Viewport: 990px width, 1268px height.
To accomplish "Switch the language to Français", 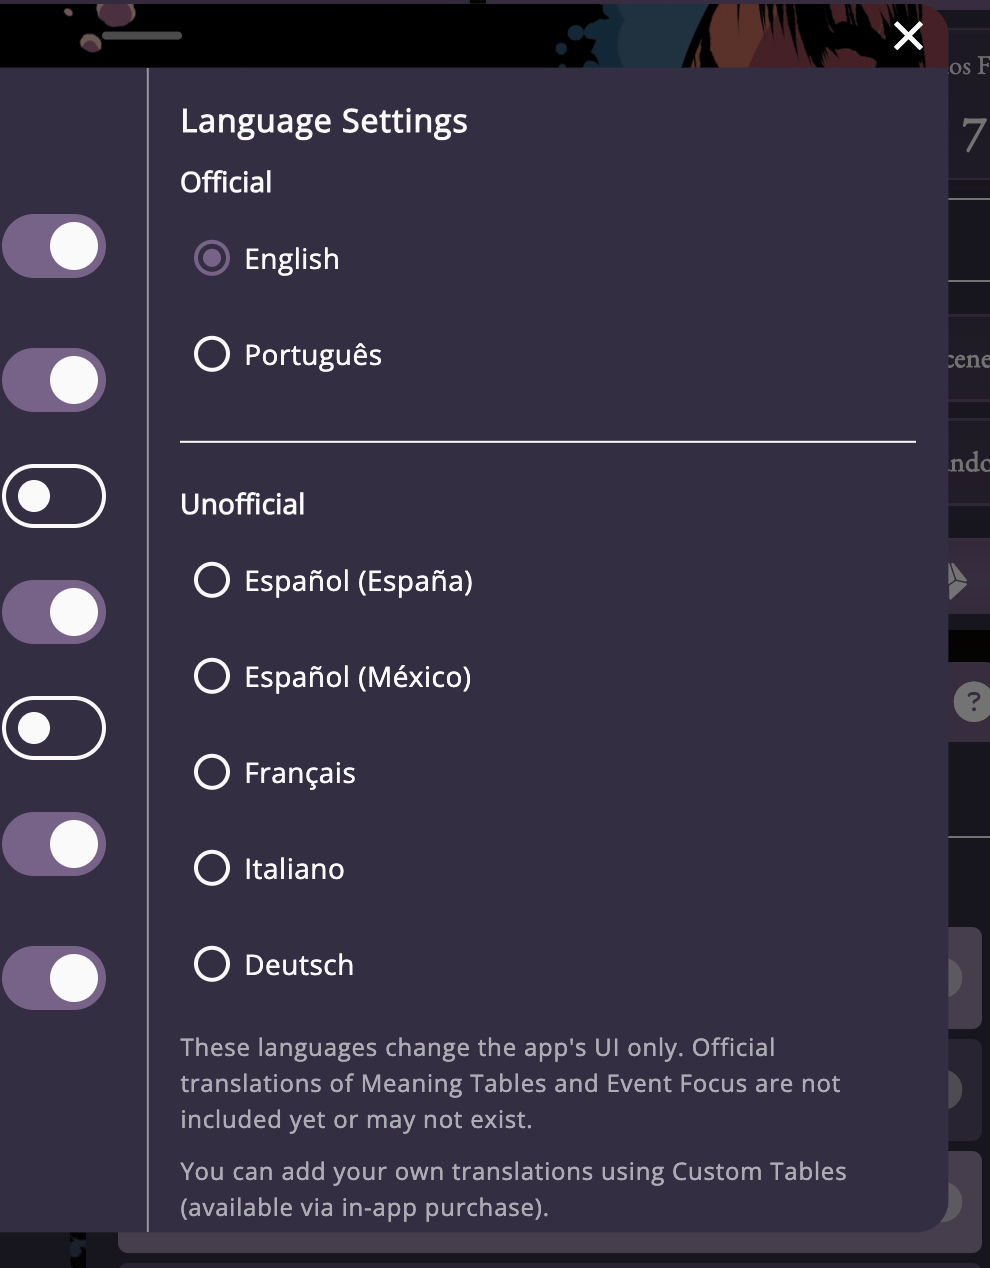I will point(212,772).
